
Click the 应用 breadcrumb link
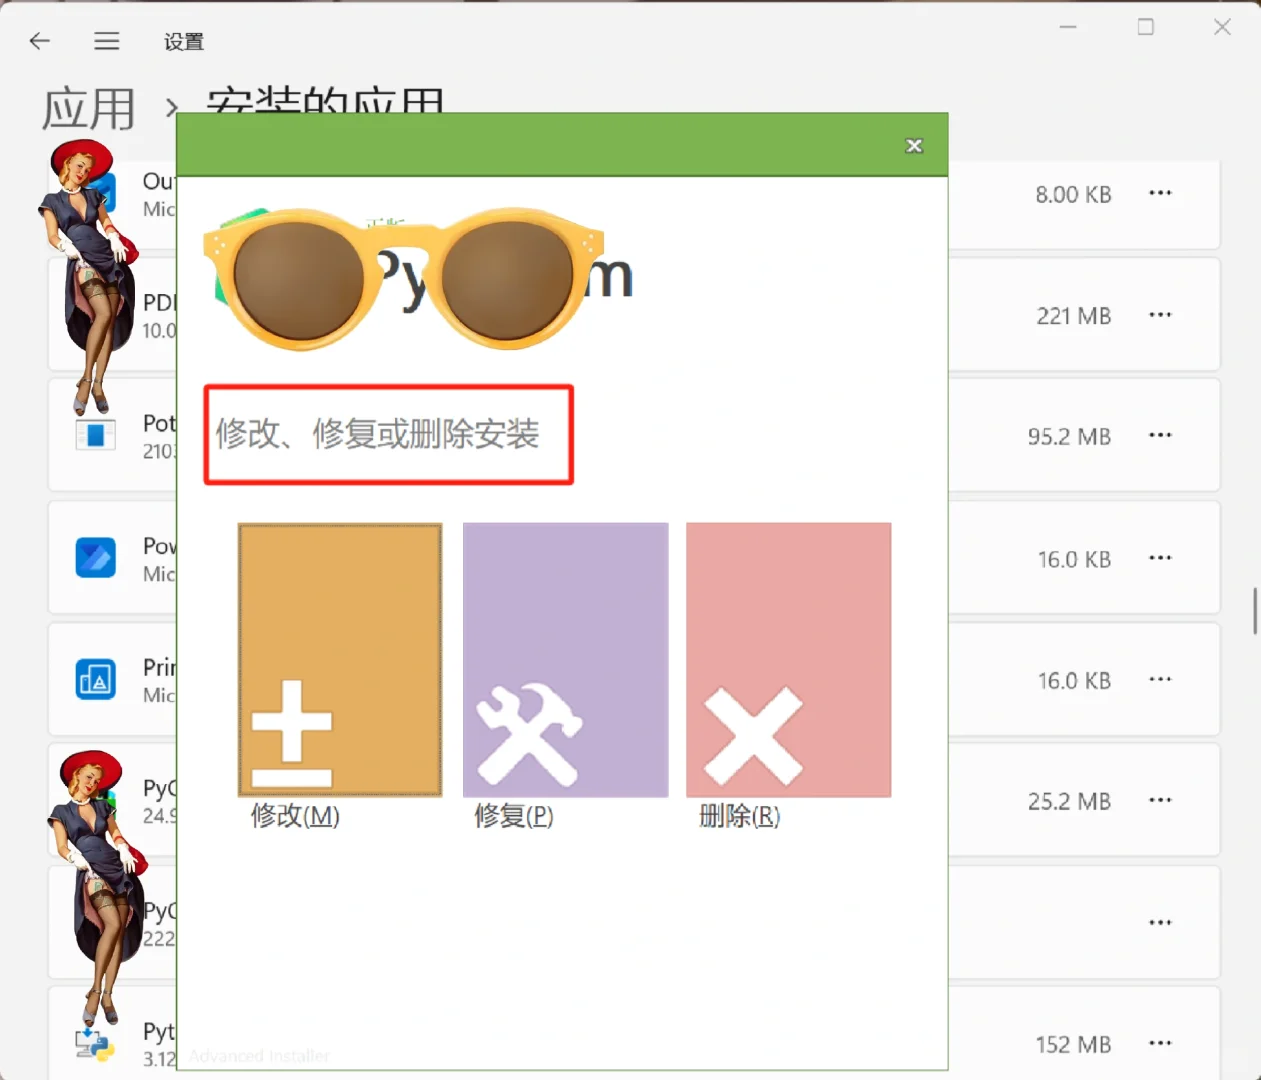point(89,108)
